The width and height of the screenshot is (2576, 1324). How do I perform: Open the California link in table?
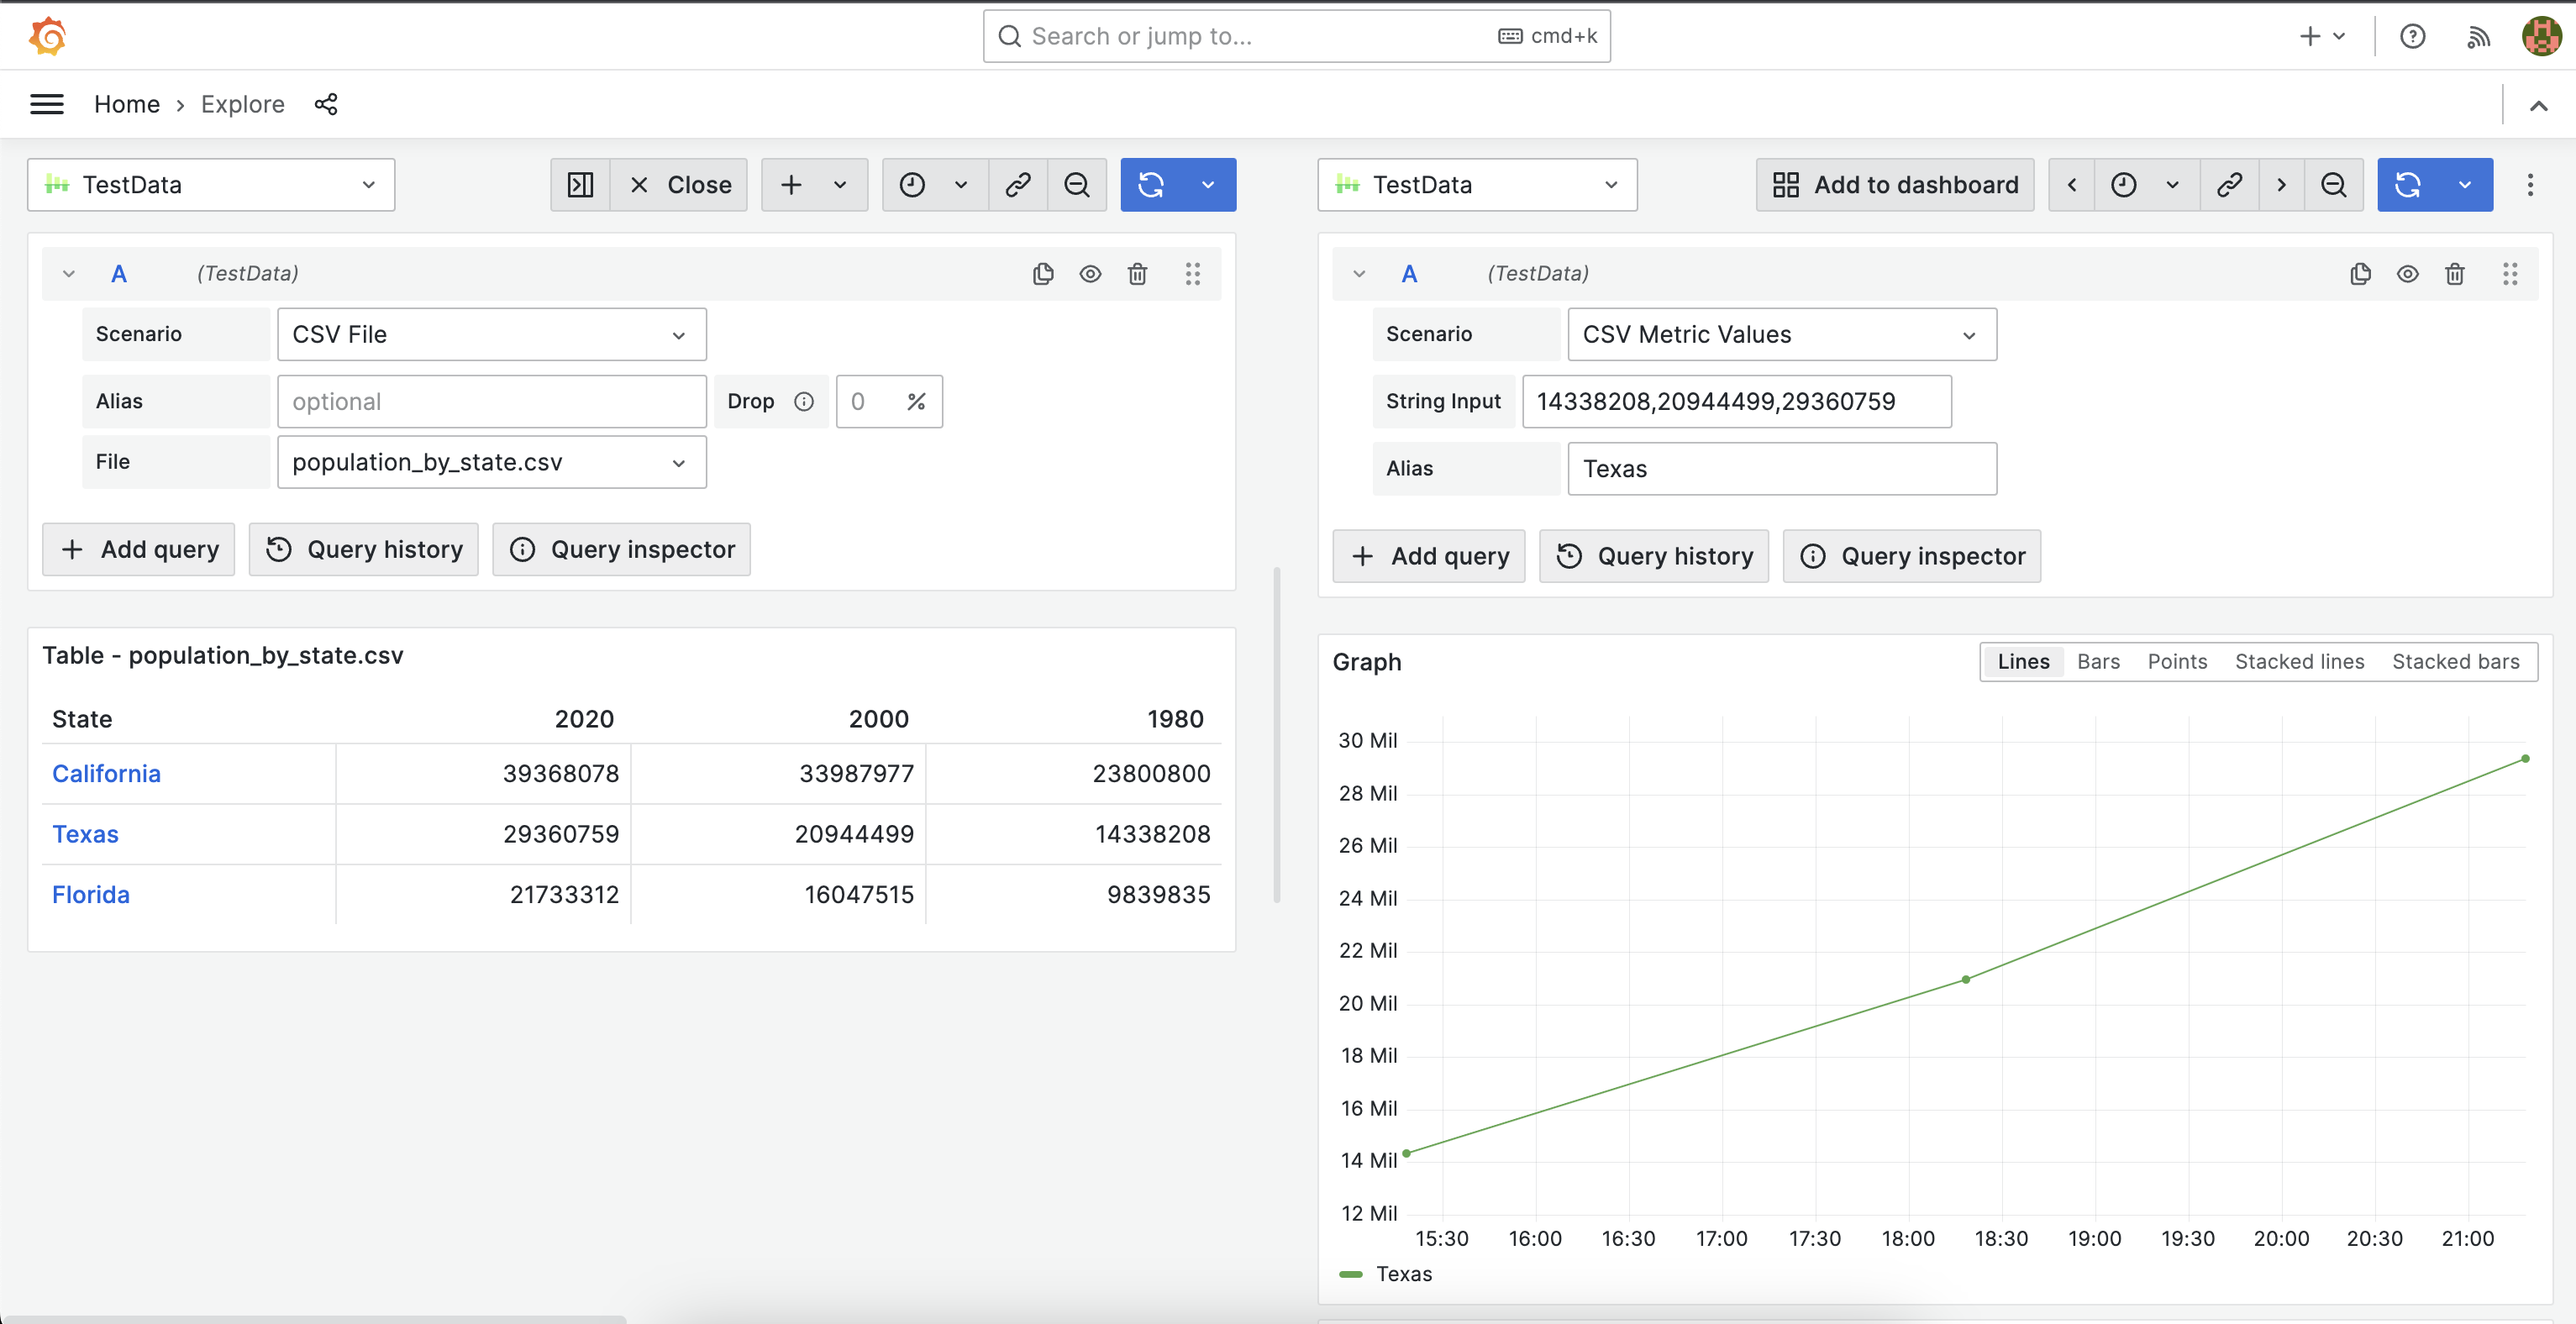point(106,774)
